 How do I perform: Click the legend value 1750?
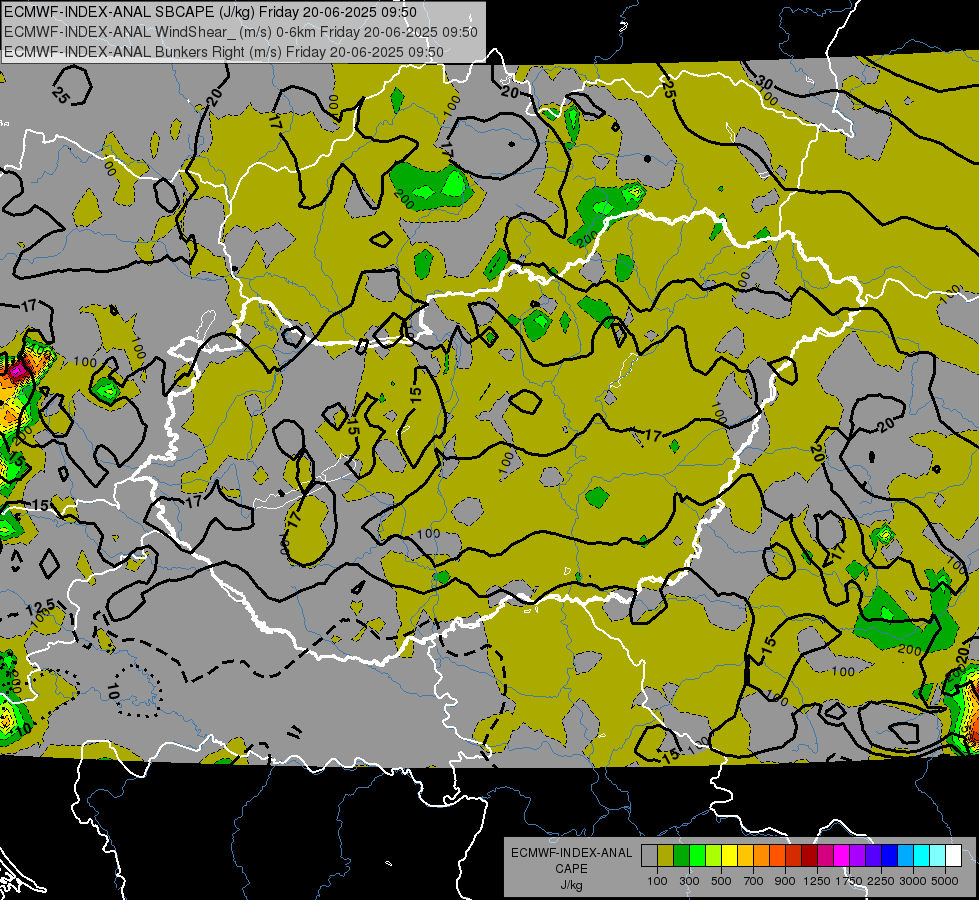coord(849,881)
